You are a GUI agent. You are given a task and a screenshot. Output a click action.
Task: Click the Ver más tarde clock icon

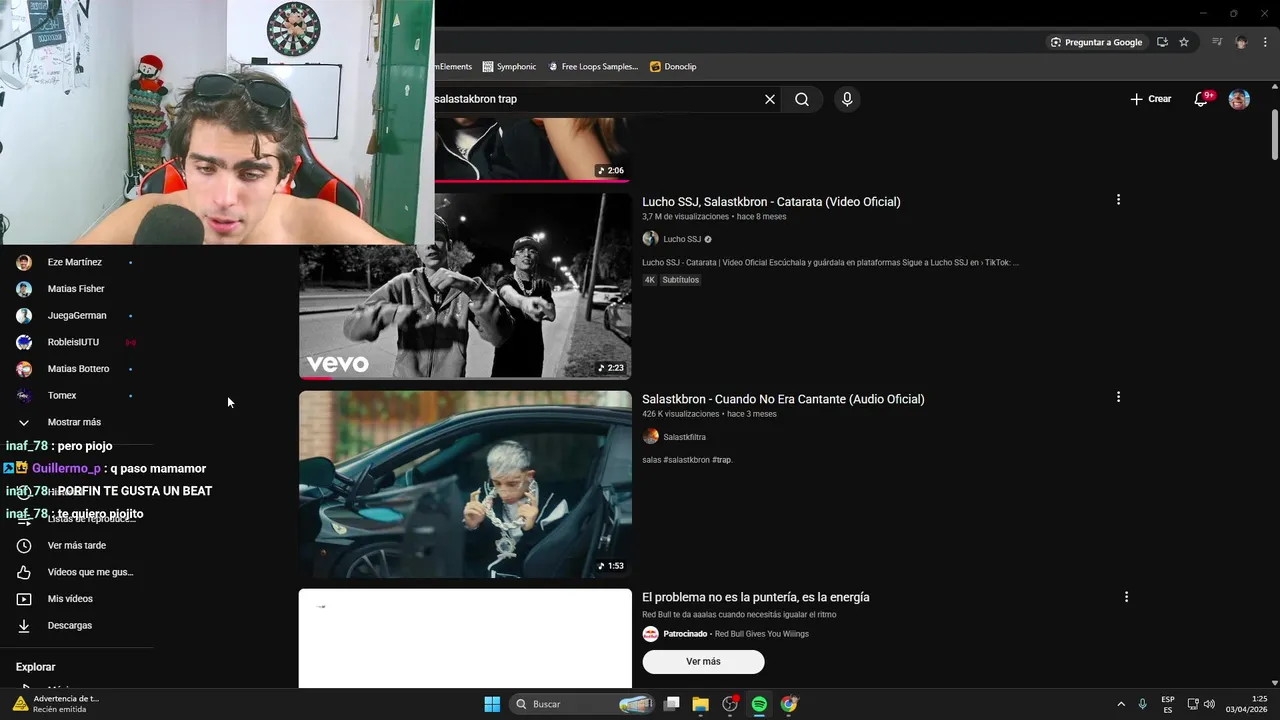tap(24, 546)
